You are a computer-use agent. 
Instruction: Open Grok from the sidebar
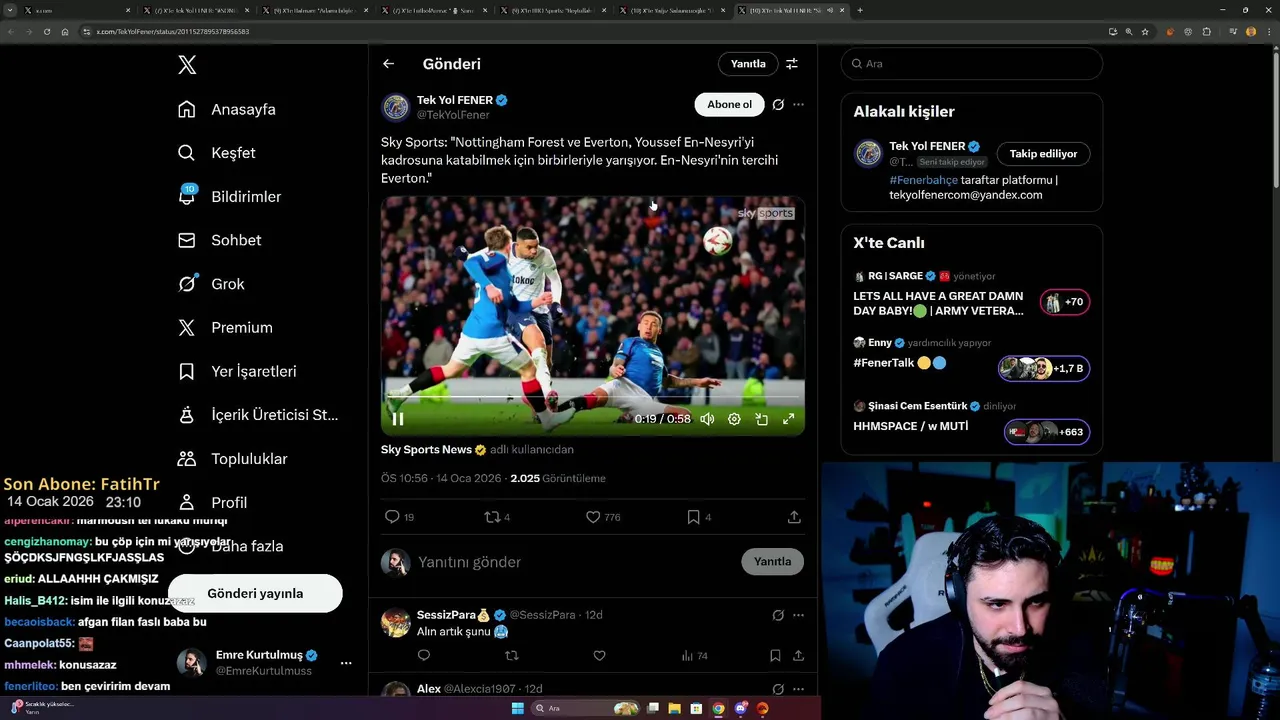point(211,284)
